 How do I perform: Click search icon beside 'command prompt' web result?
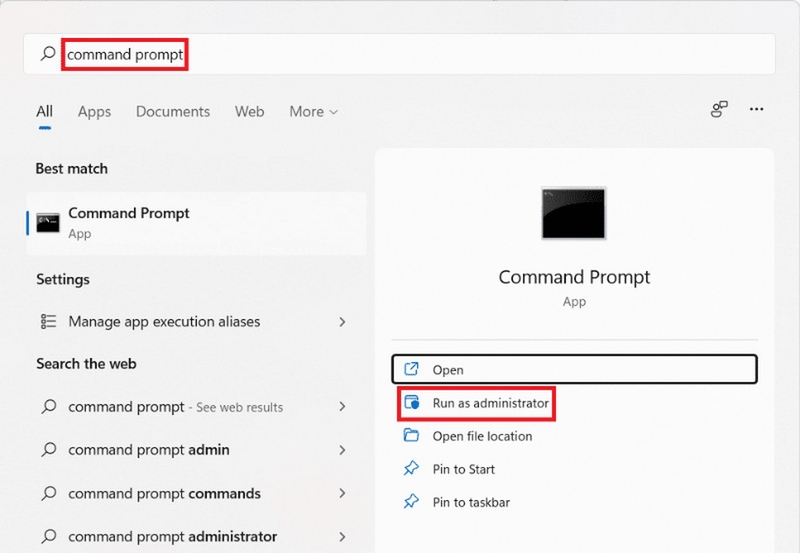point(49,407)
